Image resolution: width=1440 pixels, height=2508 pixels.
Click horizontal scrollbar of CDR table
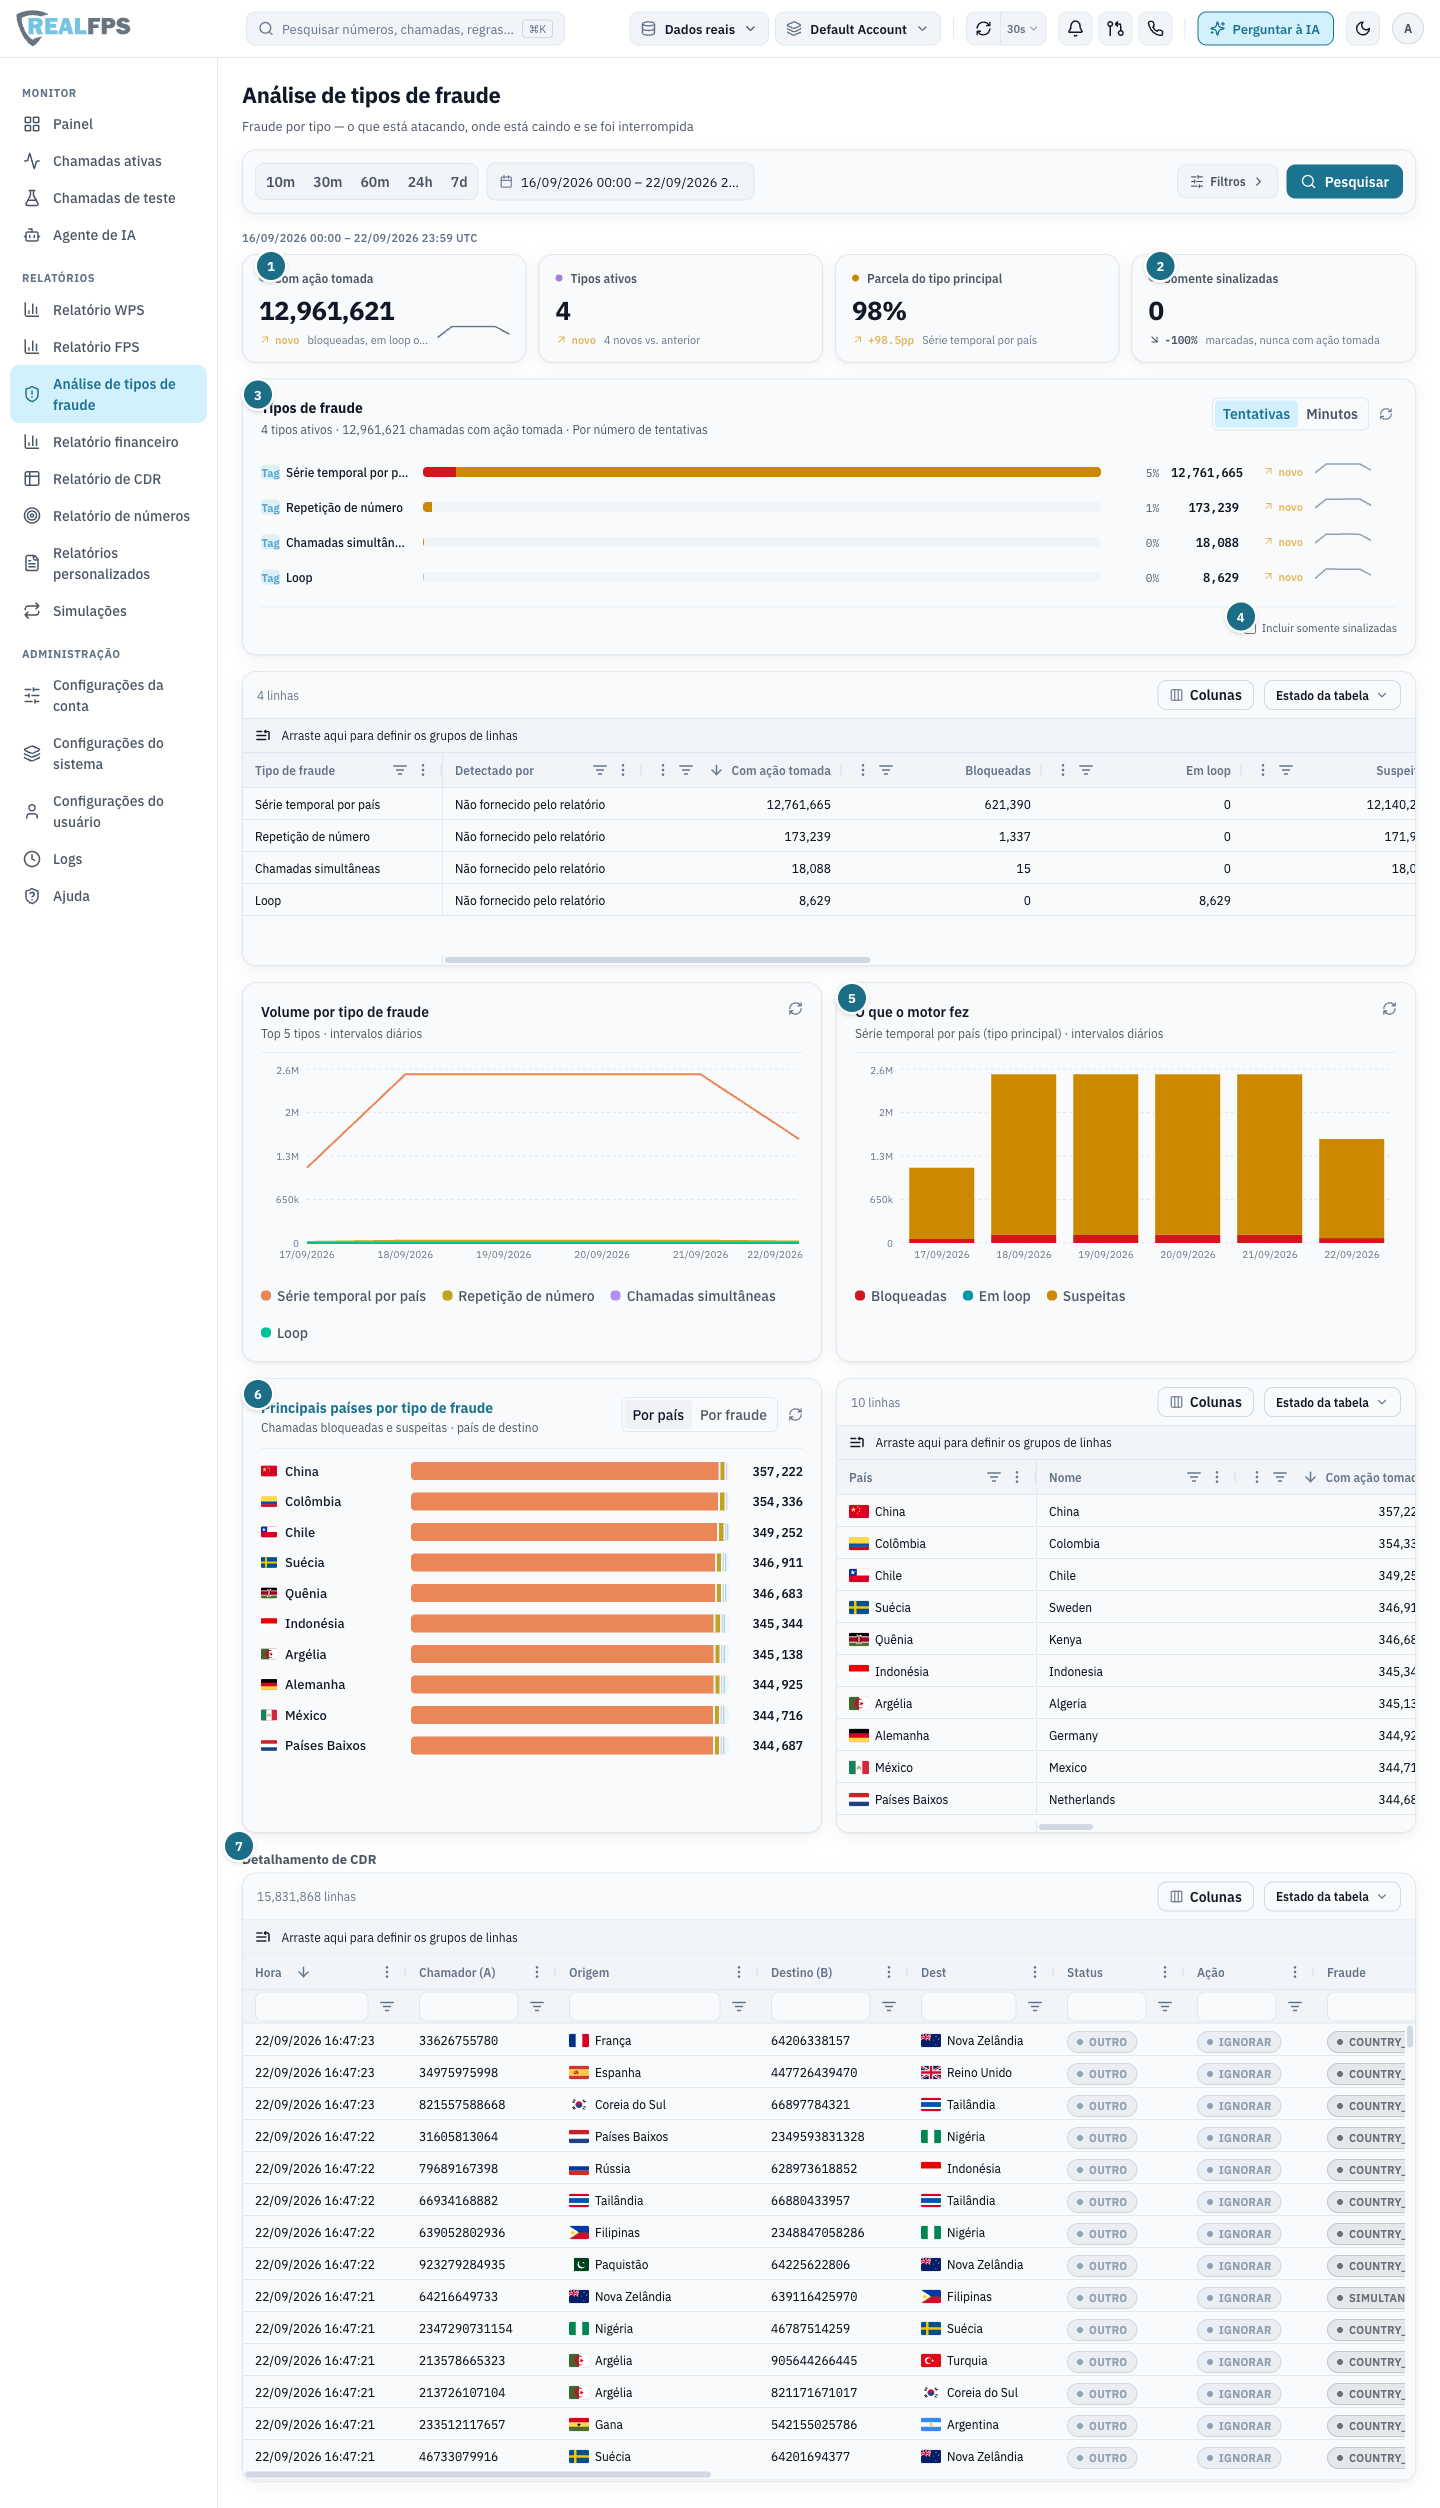click(x=478, y=2474)
